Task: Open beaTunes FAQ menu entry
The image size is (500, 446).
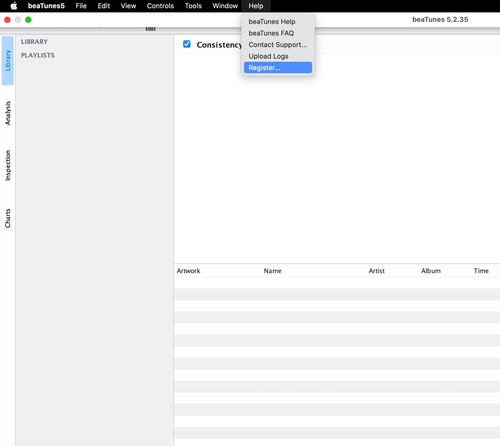Action: [x=278, y=33]
